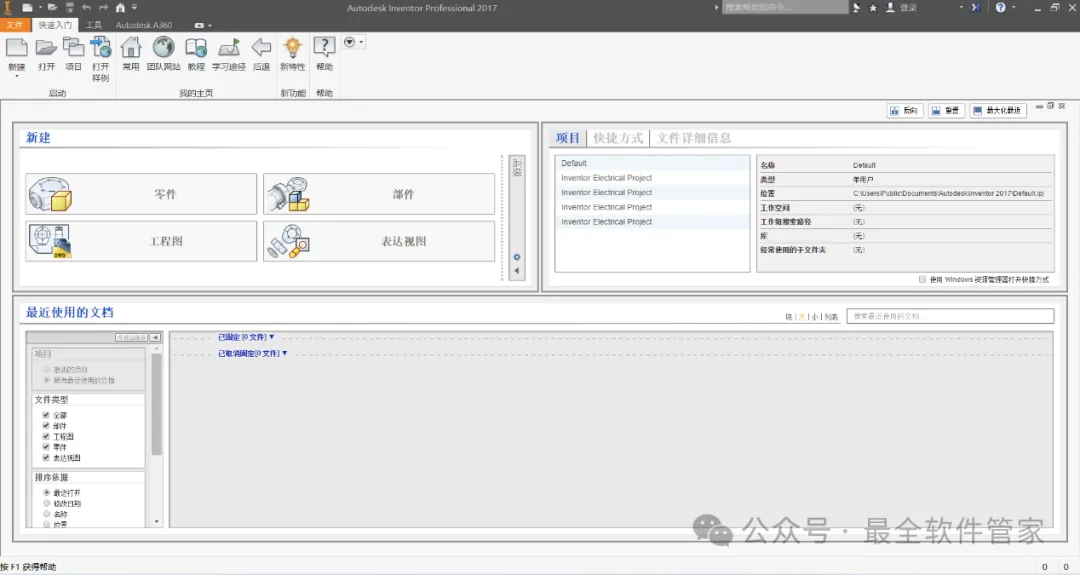1080x575 pixels.
Task: Toggle 全部 (All) file type checkbox
Action: 46,415
